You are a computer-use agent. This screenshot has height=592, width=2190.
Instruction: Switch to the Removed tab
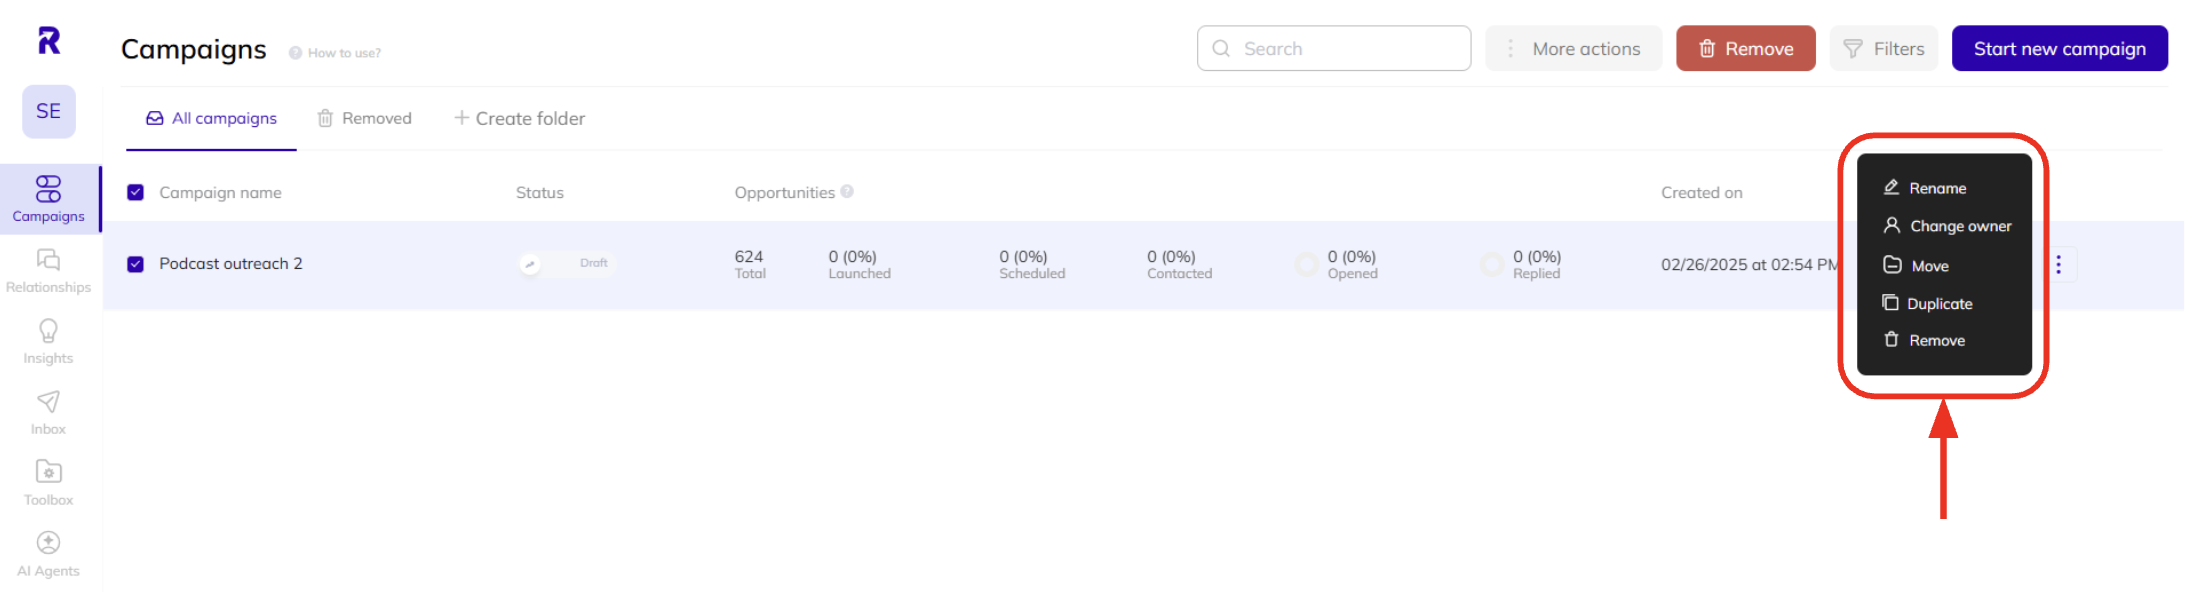(x=365, y=118)
